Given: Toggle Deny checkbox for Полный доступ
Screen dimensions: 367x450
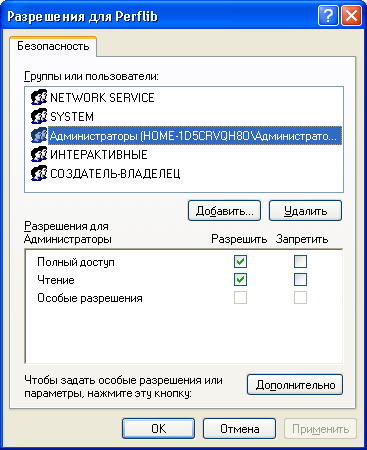Looking at the screenshot, I should tap(300, 262).
